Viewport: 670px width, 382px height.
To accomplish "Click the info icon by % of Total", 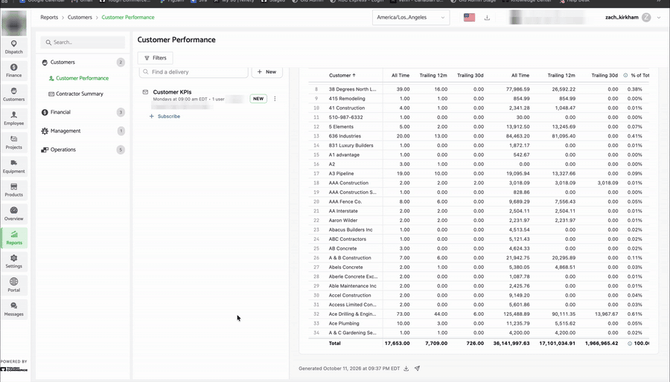I will [x=626, y=75].
